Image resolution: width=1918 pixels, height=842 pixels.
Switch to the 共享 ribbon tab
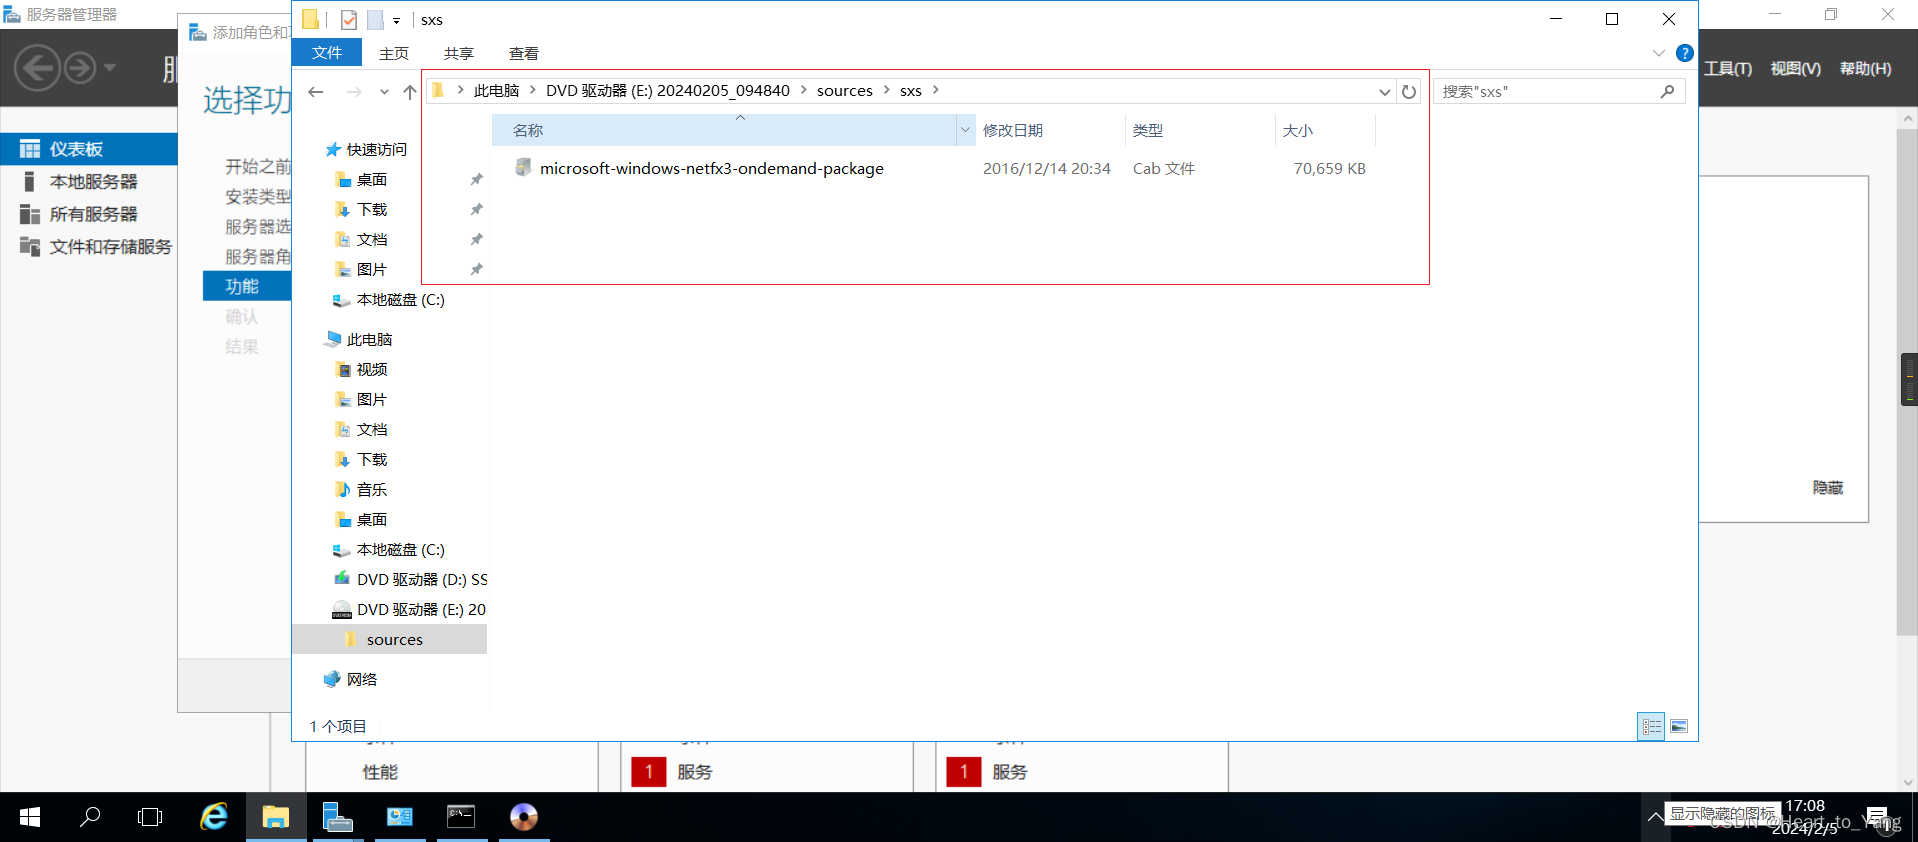pyautogui.click(x=459, y=53)
